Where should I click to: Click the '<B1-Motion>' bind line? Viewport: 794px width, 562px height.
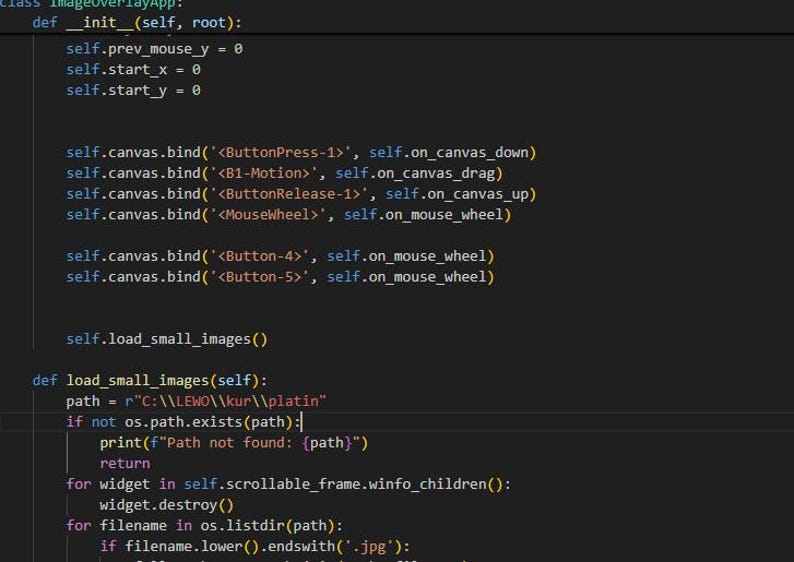click(x=284, y=173)
